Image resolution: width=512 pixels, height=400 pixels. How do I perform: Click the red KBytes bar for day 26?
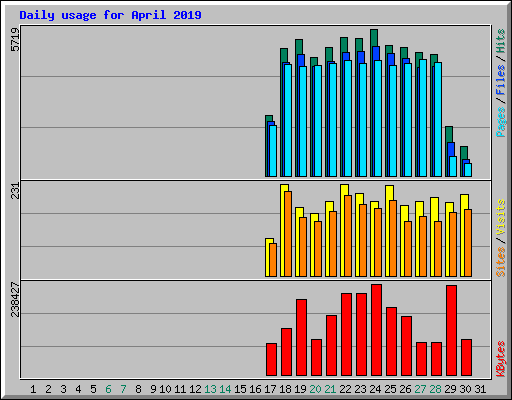coord(406,346)
